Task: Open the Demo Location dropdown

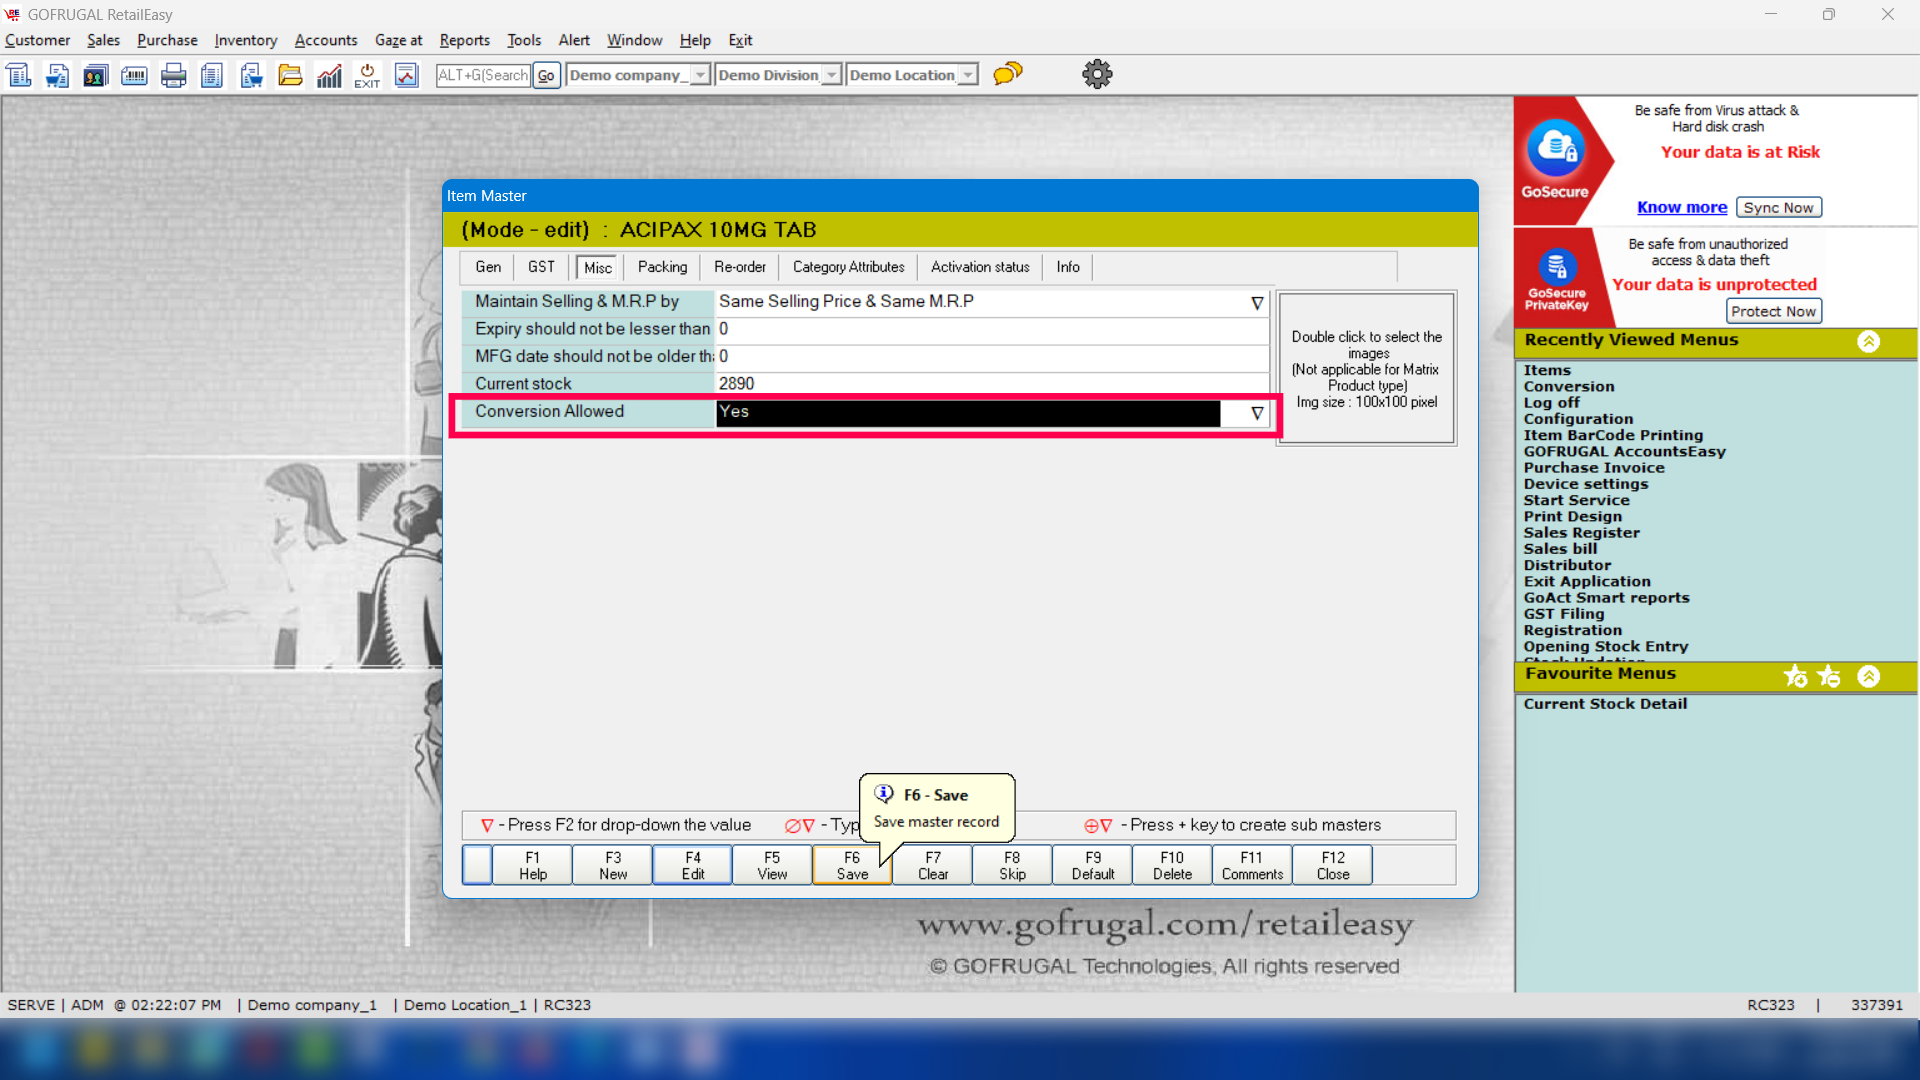Action: 967,75
